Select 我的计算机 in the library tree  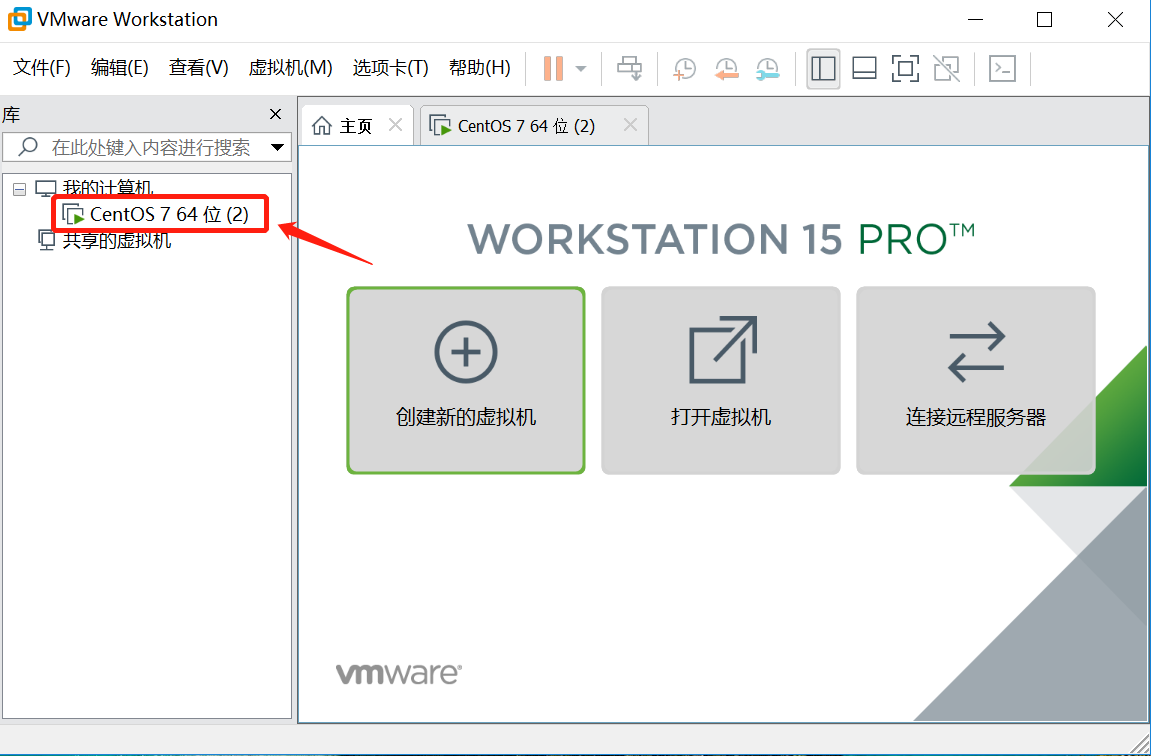point(108,188)
